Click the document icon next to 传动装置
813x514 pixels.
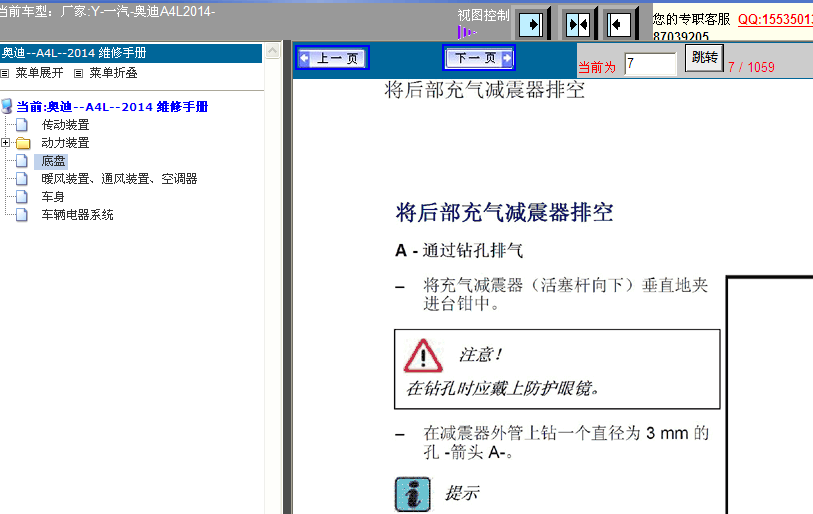pyautogui.click(x=22, y=125)
